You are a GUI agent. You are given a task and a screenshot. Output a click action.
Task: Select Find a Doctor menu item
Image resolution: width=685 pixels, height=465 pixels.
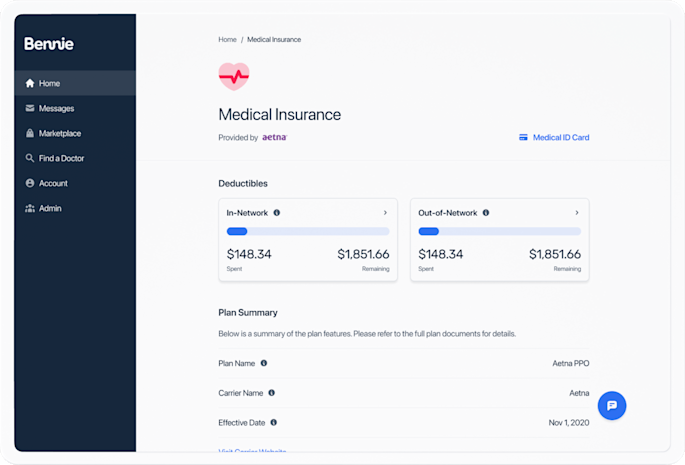click(x=75, y=158)
